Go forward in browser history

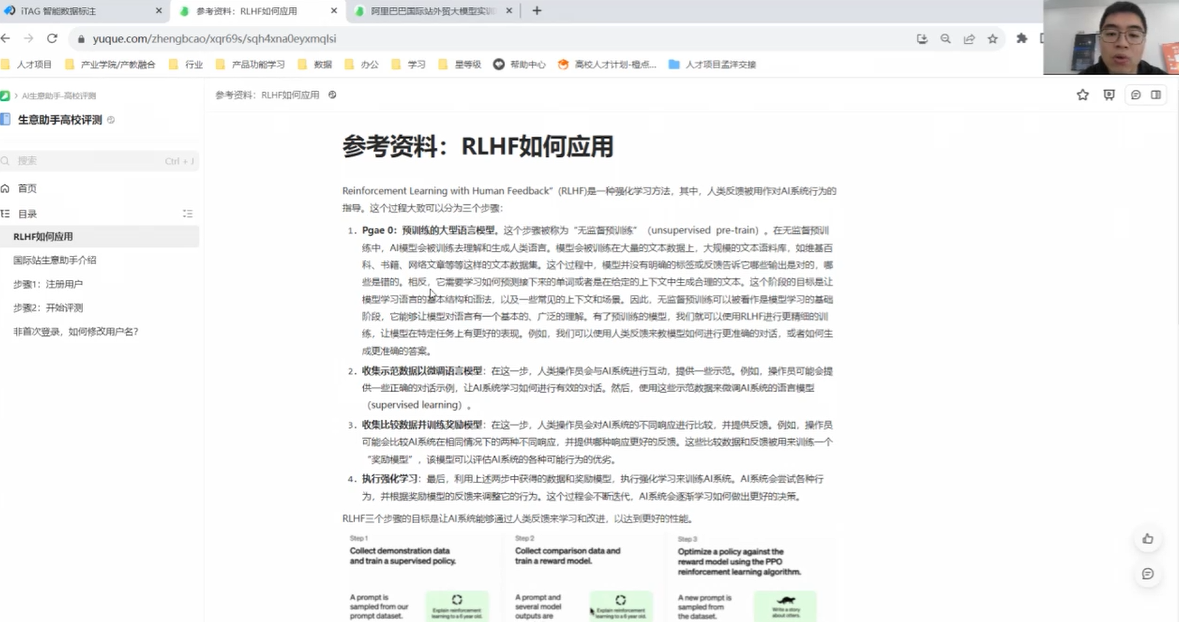click(29, 38)
